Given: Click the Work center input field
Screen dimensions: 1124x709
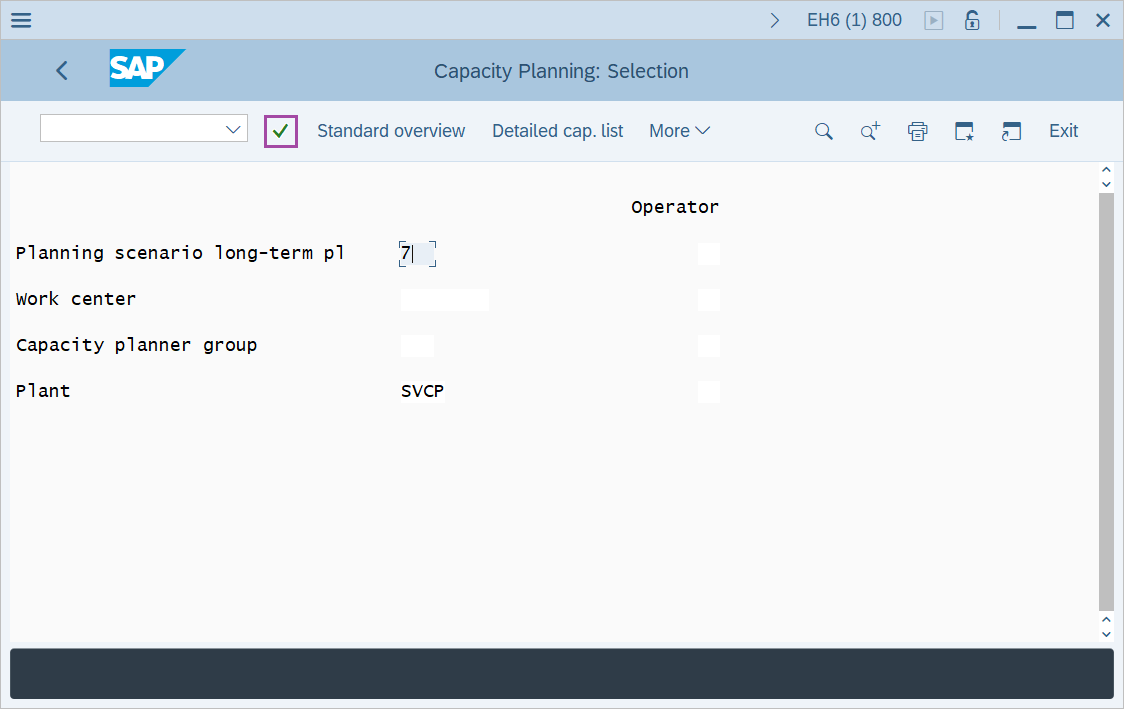Looking at the screenshot, I should click(x=444, y=299).
